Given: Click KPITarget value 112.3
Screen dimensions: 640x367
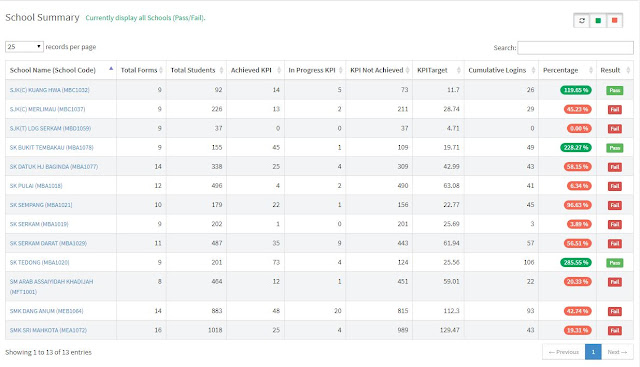Looking at the screenshot, I should [451, 311].
